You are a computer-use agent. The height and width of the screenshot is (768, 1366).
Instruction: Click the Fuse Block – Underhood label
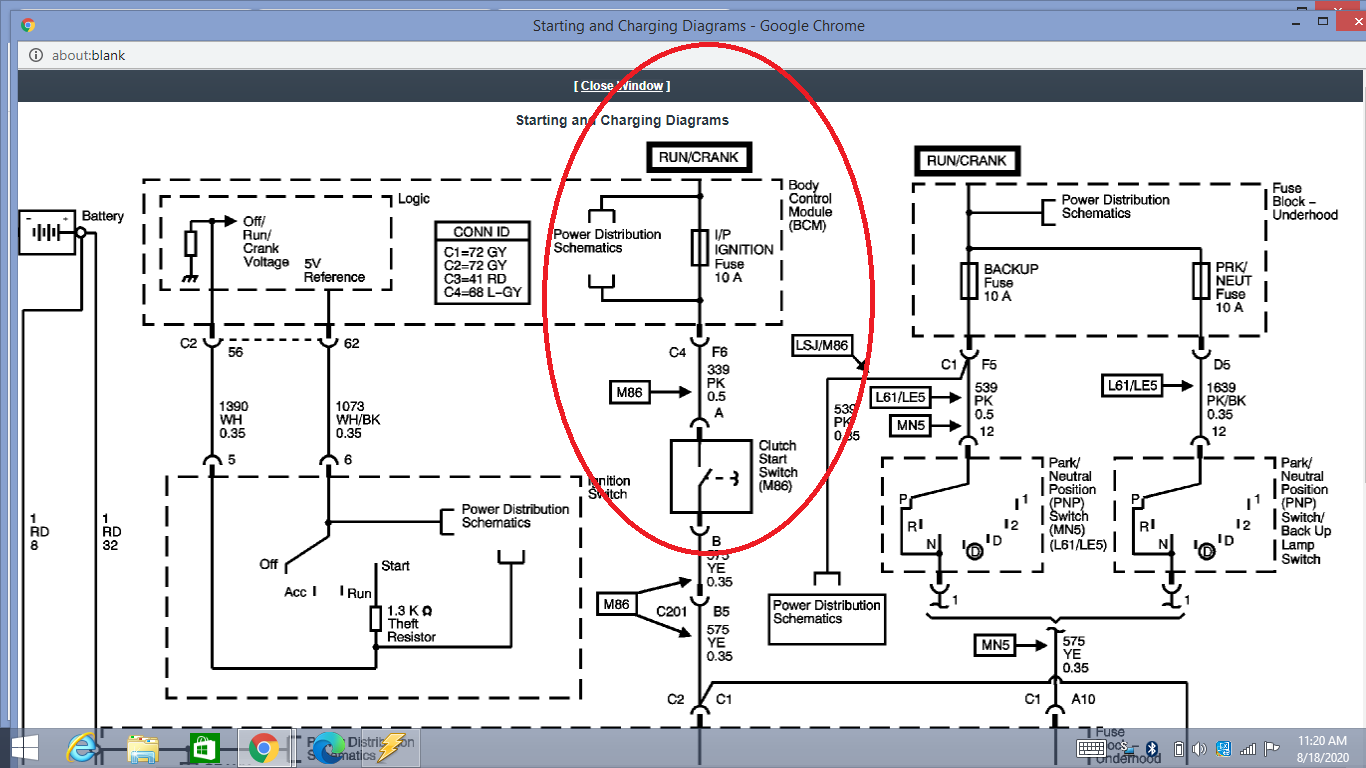[x=1305, y=201]
